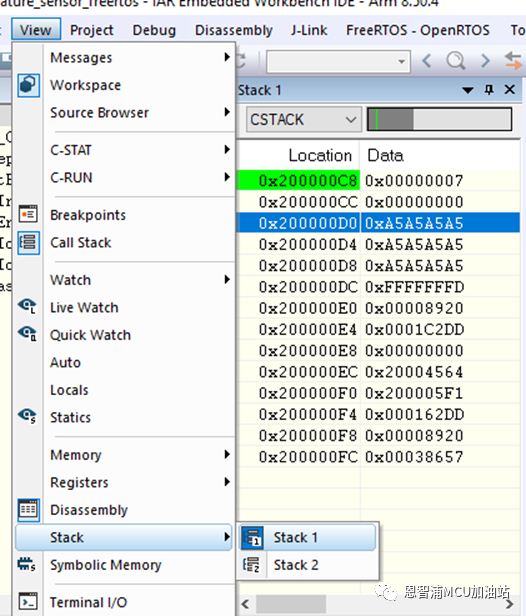Image resolution: width=526 pixels, height=616 pixels.
Task: Click the Quick Watch eye icon
Action: [x=27, y=334]
